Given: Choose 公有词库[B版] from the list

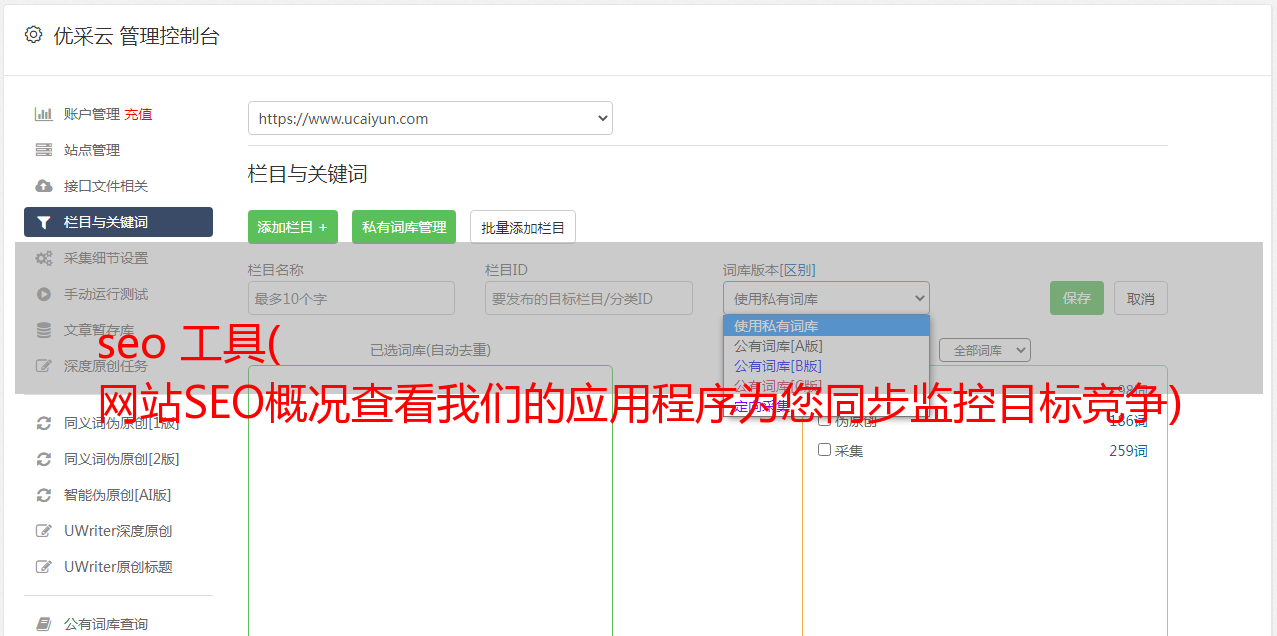Looking at the screenshot, I should tap(826, 366).
